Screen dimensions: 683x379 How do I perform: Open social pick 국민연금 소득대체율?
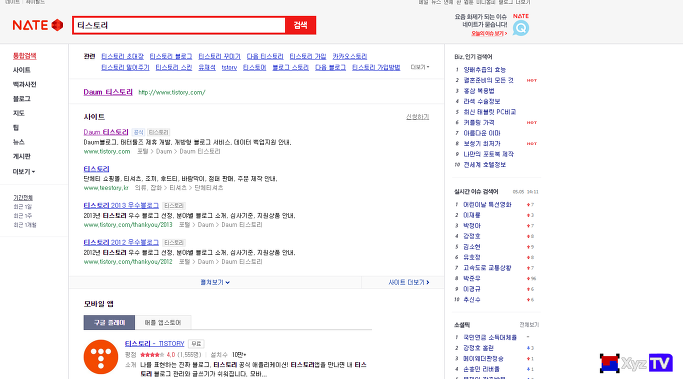(490, 337)
